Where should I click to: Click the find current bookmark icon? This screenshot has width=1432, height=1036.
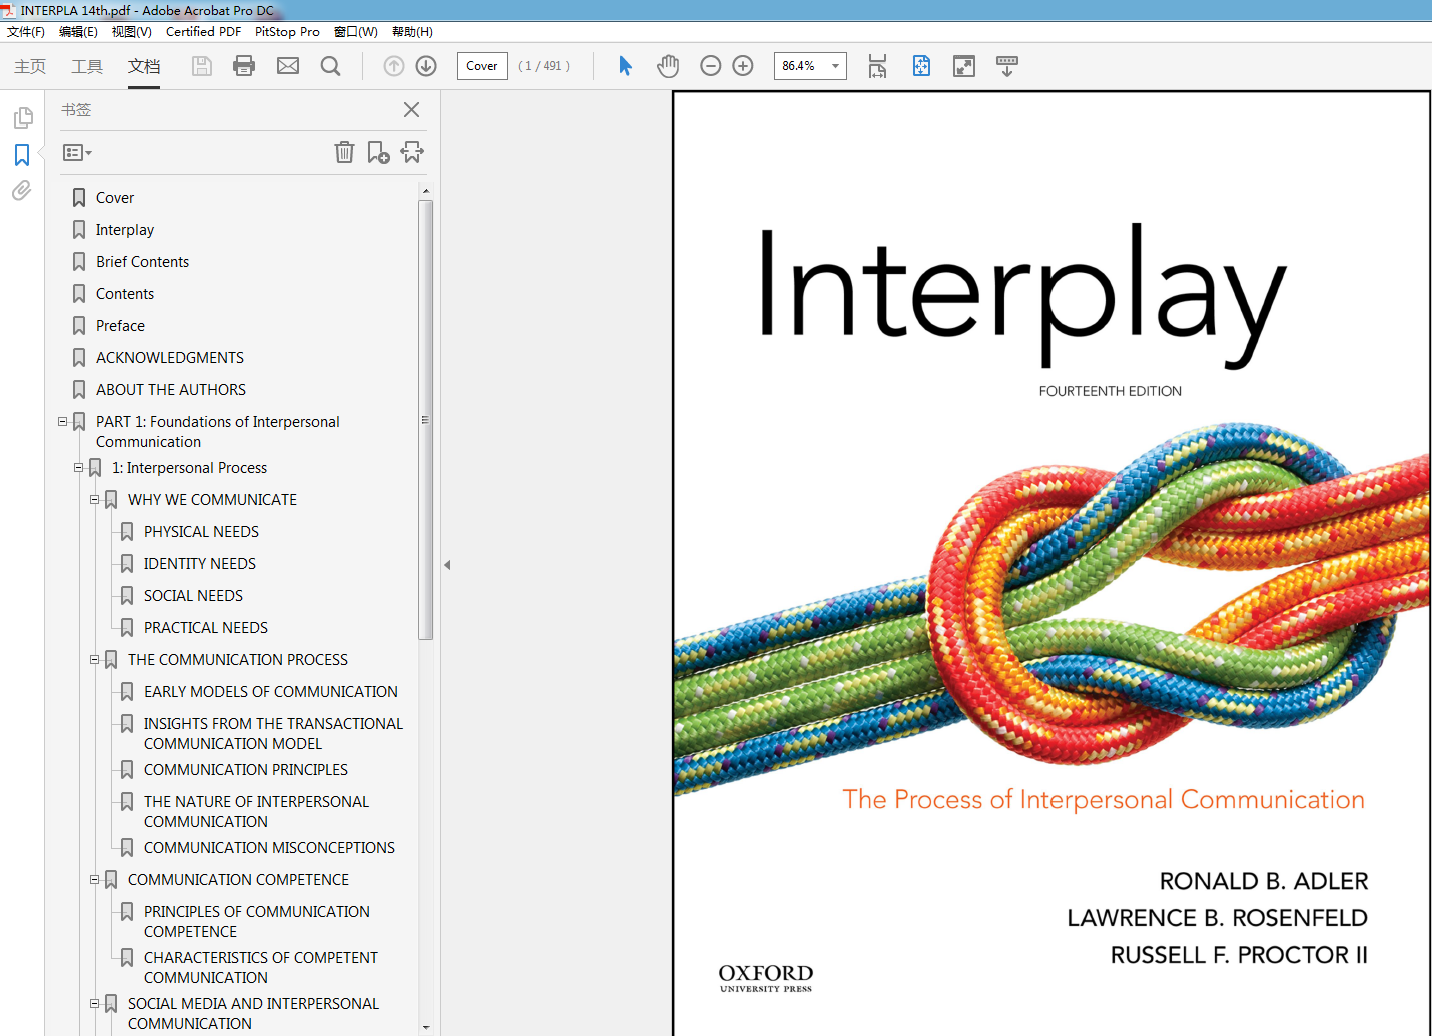click(412, 152)
